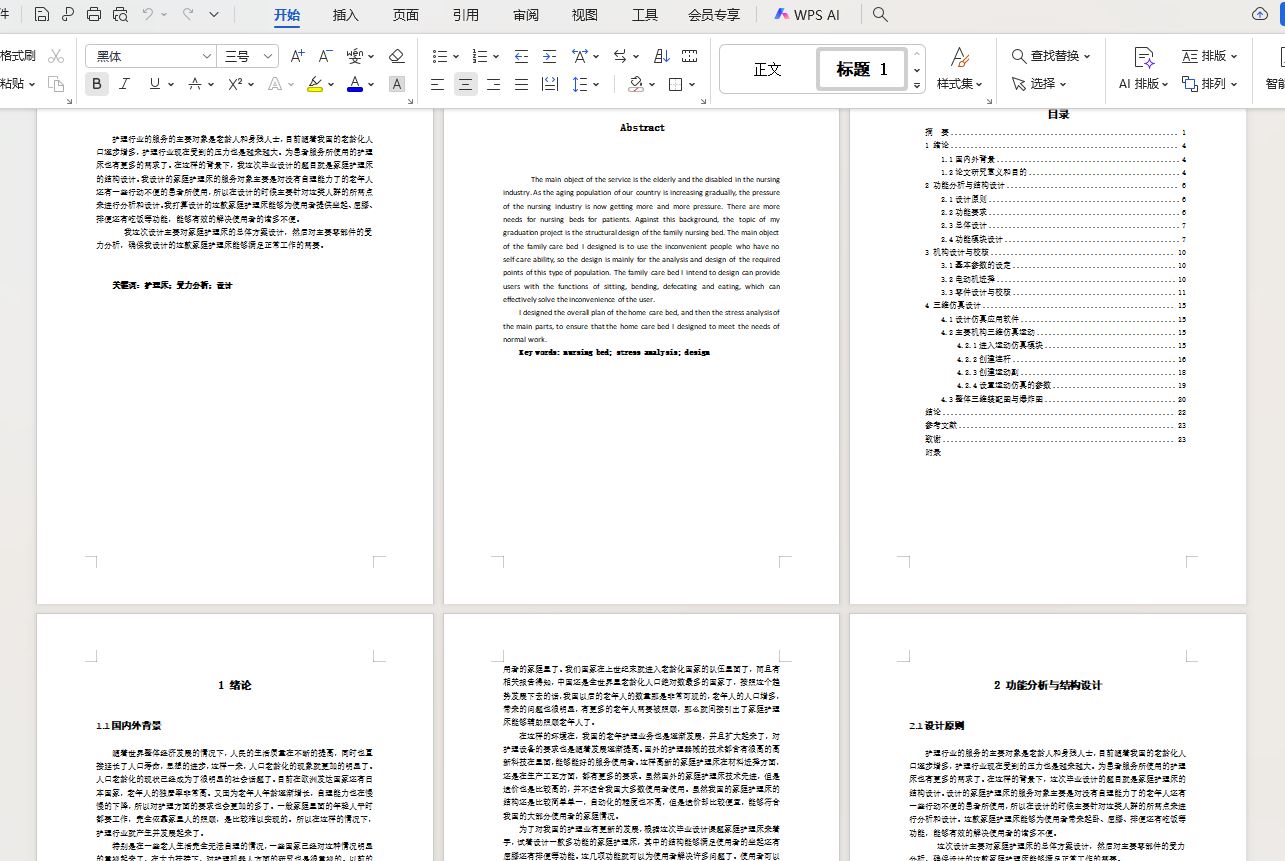The width and height of the screenshot is (1285, 861).
Task: Click the Redo arrow icon
Action: [x=188, y=14]
